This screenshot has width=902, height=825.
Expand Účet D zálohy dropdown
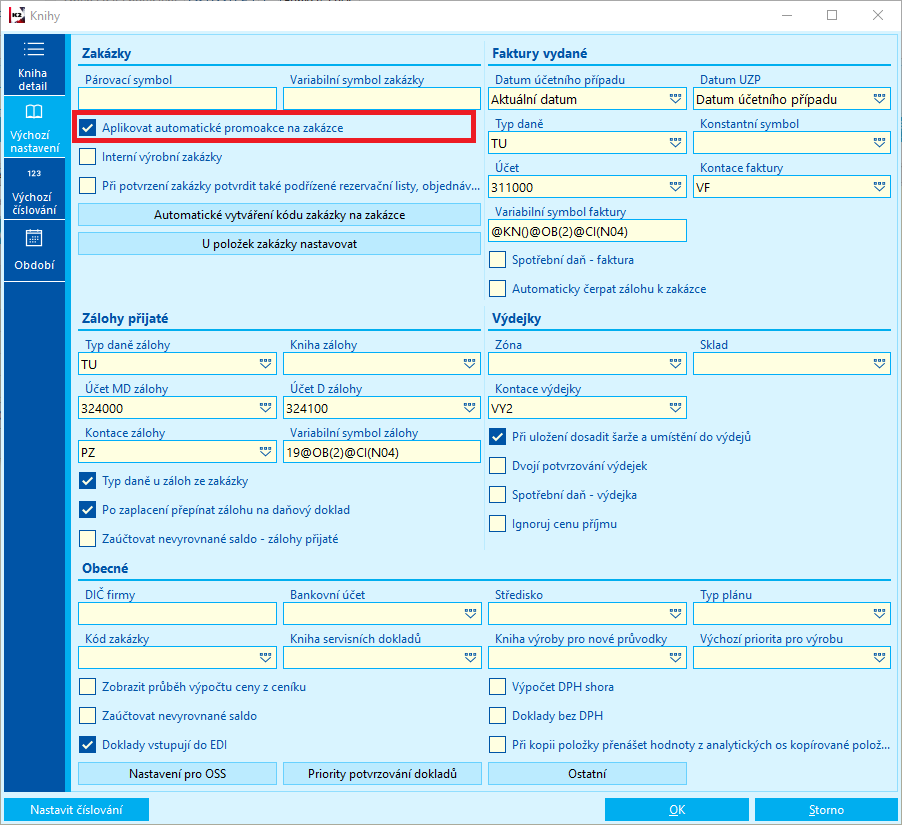[x=470, y=408]
